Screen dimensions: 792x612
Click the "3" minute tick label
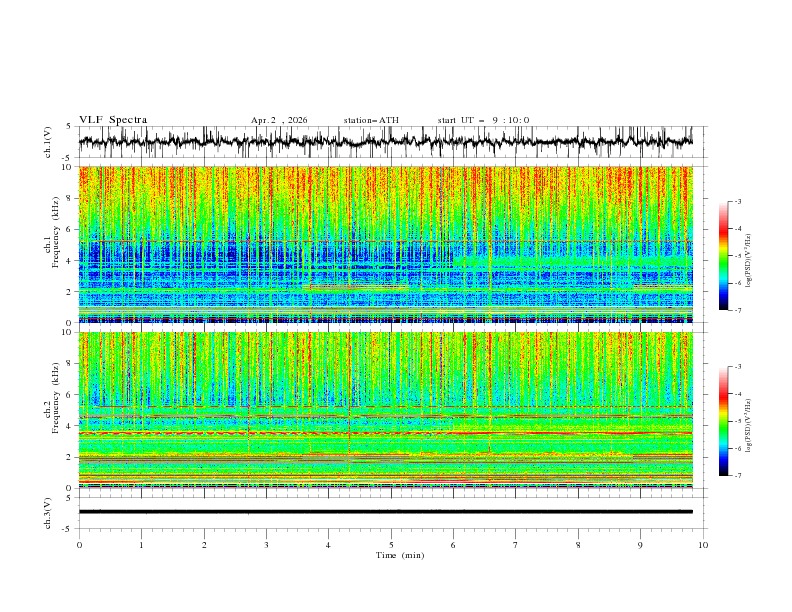266,545
